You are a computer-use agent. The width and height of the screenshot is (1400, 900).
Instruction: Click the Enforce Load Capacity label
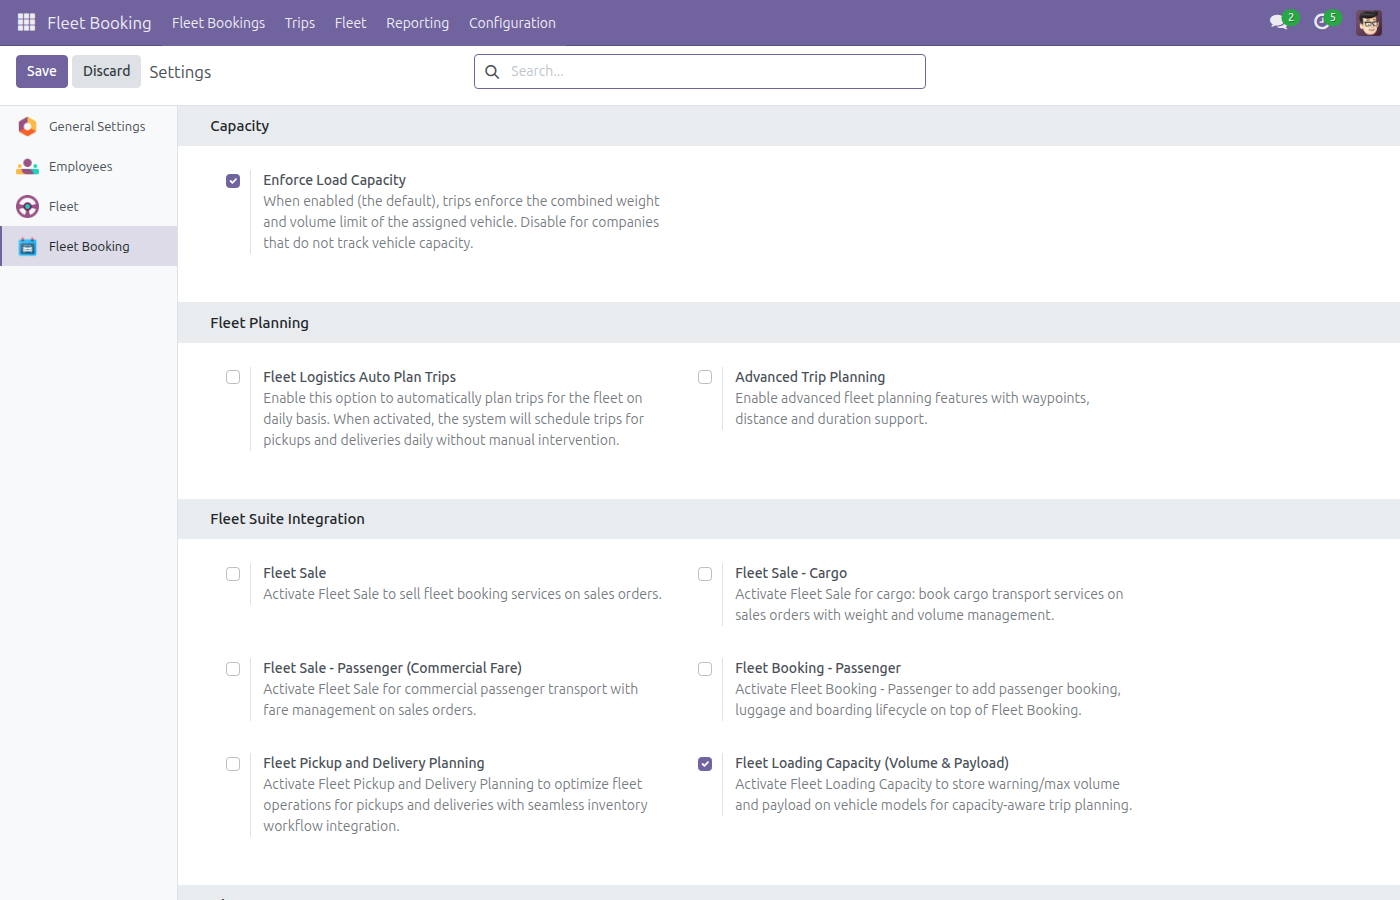click(x=334, y=180)
